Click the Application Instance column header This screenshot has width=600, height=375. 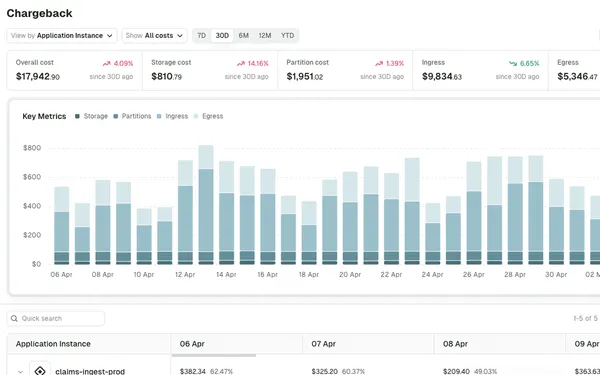tap(89, 344)
